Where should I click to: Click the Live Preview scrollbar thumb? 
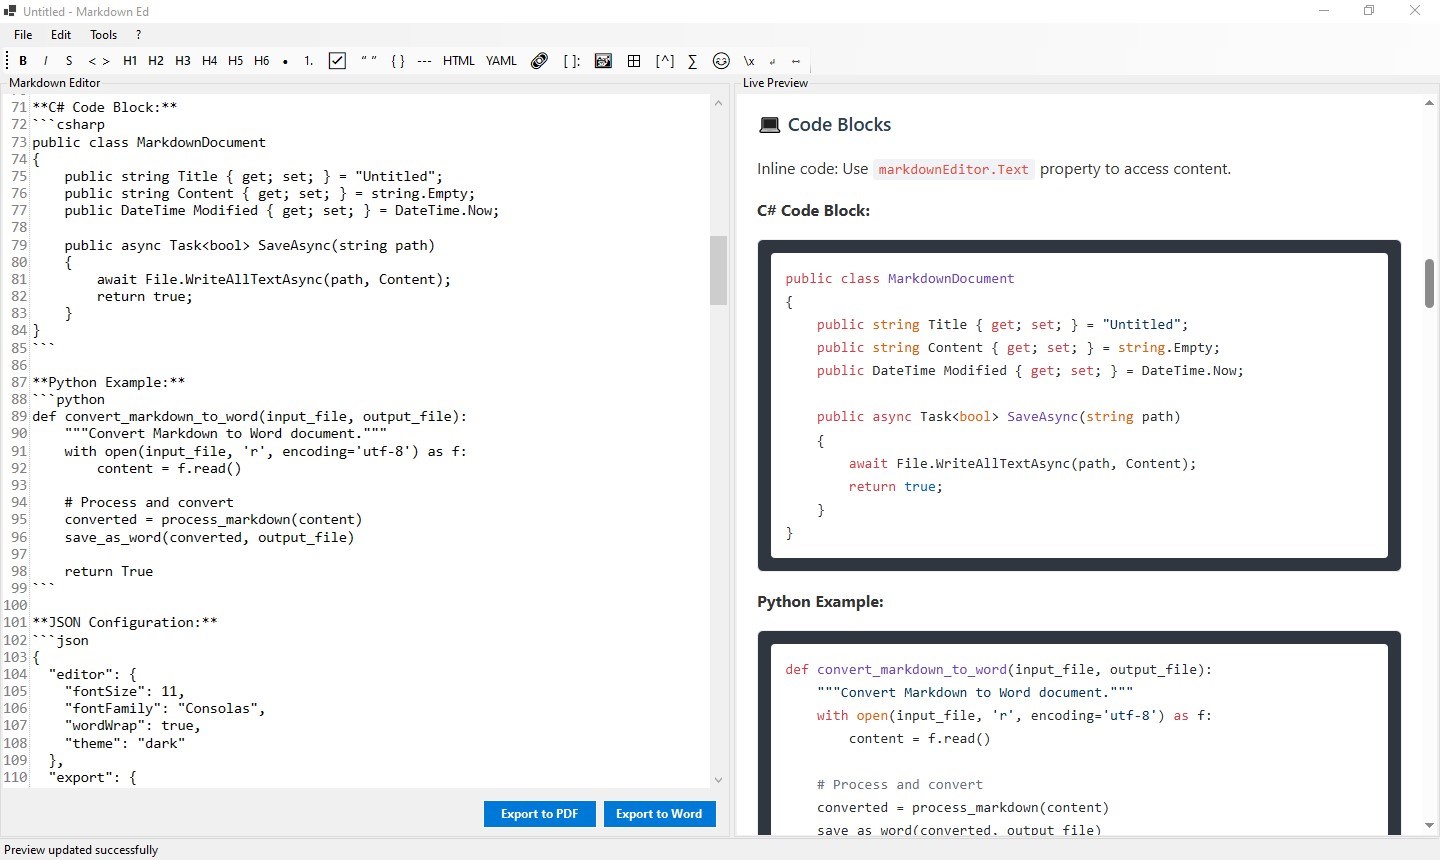[x=1430, y=283]
